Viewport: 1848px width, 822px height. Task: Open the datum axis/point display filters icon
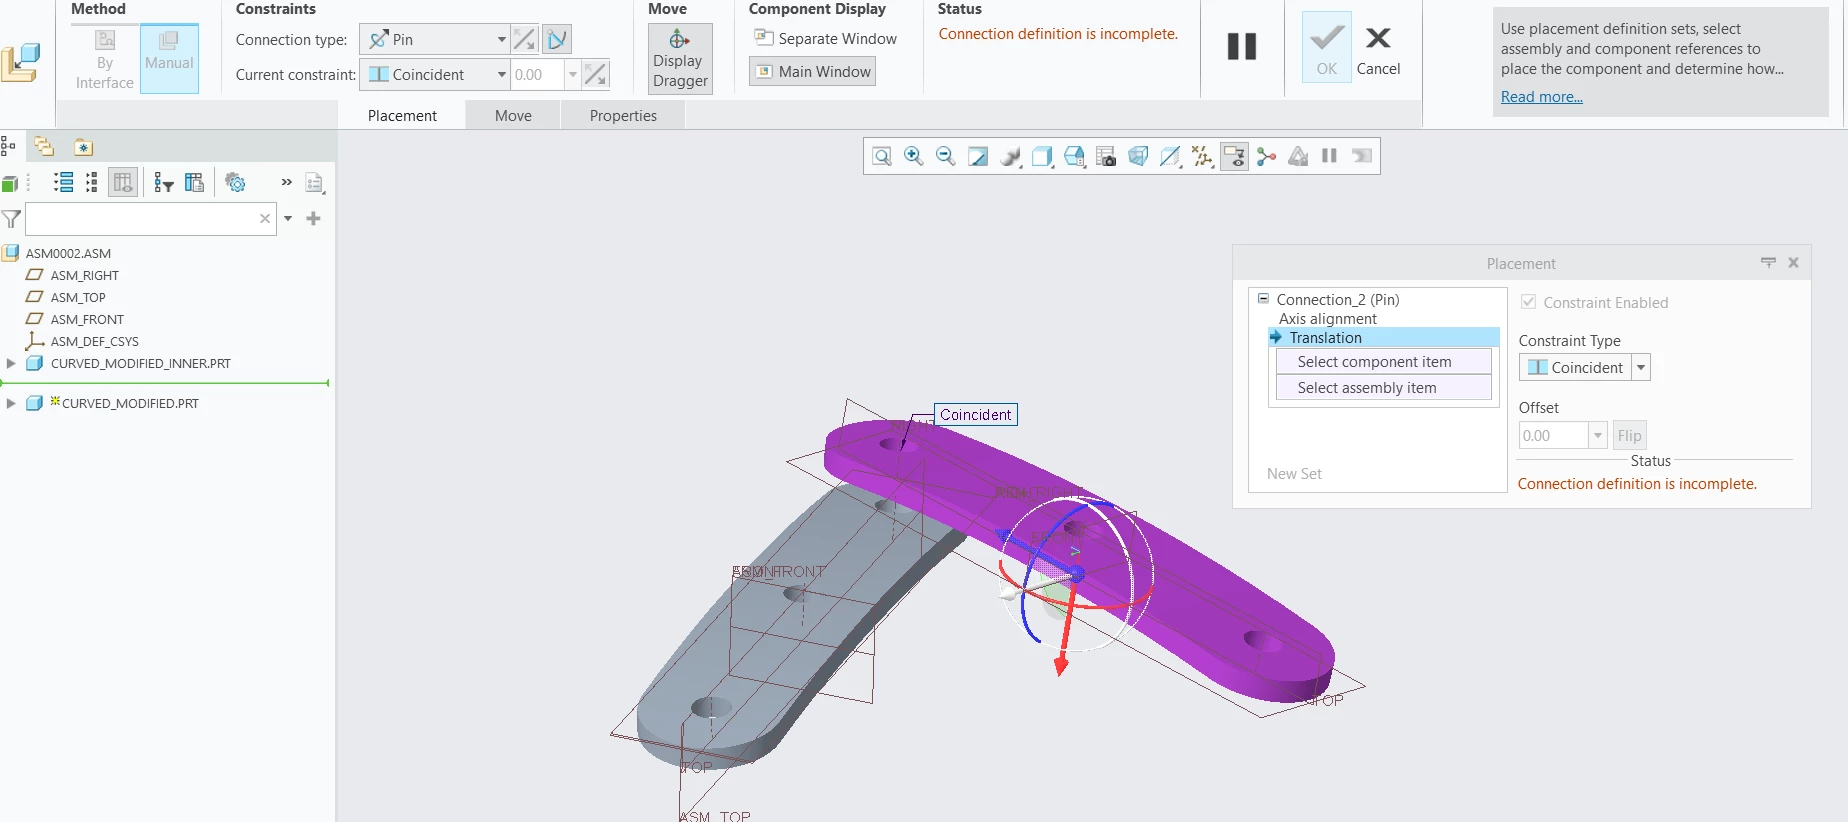[1202, 156]
